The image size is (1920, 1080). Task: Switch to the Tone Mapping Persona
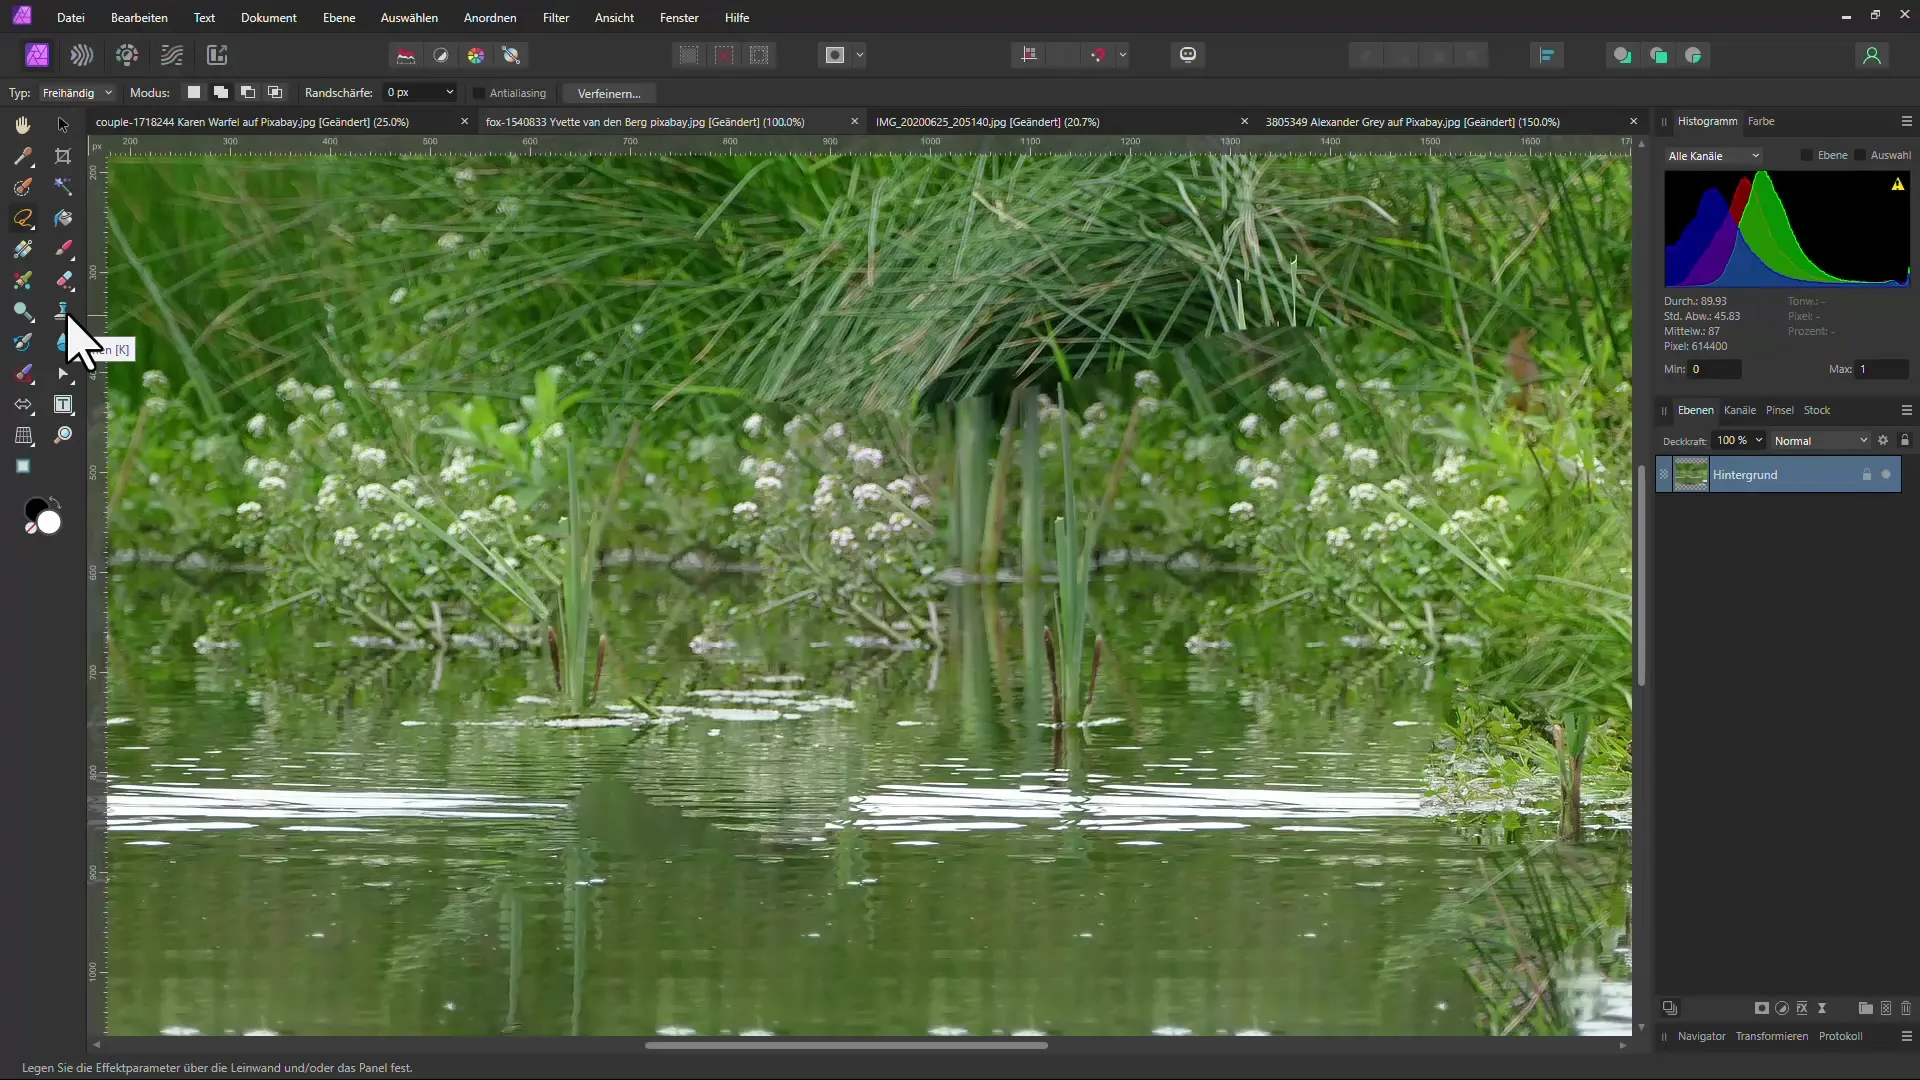pyautogui.click(x=172, y=55)
